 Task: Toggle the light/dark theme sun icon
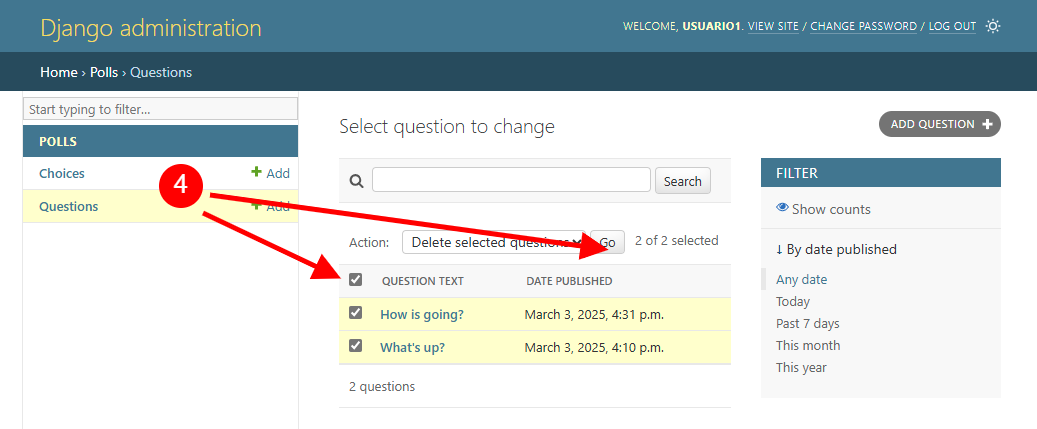(x=992, y=26)
